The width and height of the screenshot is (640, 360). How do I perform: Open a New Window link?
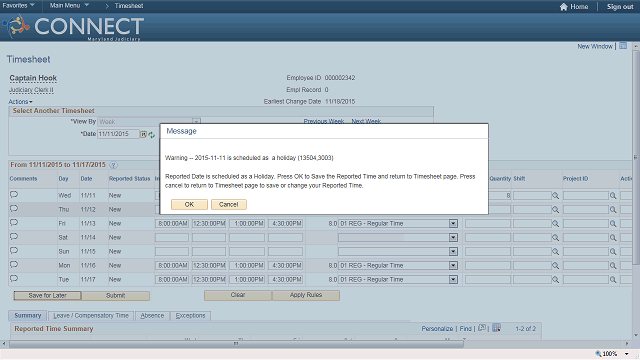click(x=595, y=47)
